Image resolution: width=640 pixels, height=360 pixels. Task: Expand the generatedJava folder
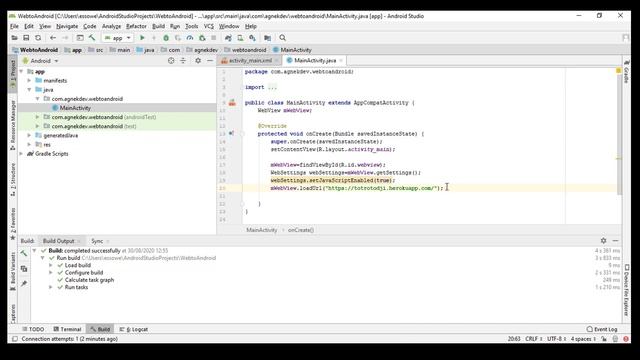(29, 136)
